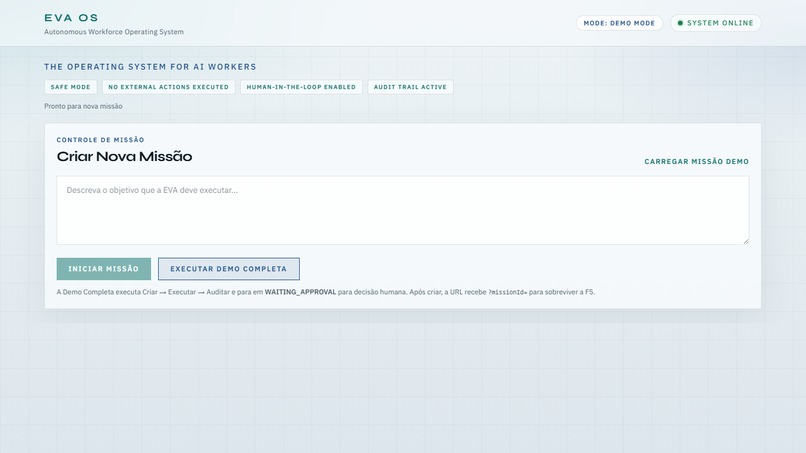Click 'Pronto para nova missão' status text
The height and width of the screenshot is (453, 806).
(x=83, y=106)
